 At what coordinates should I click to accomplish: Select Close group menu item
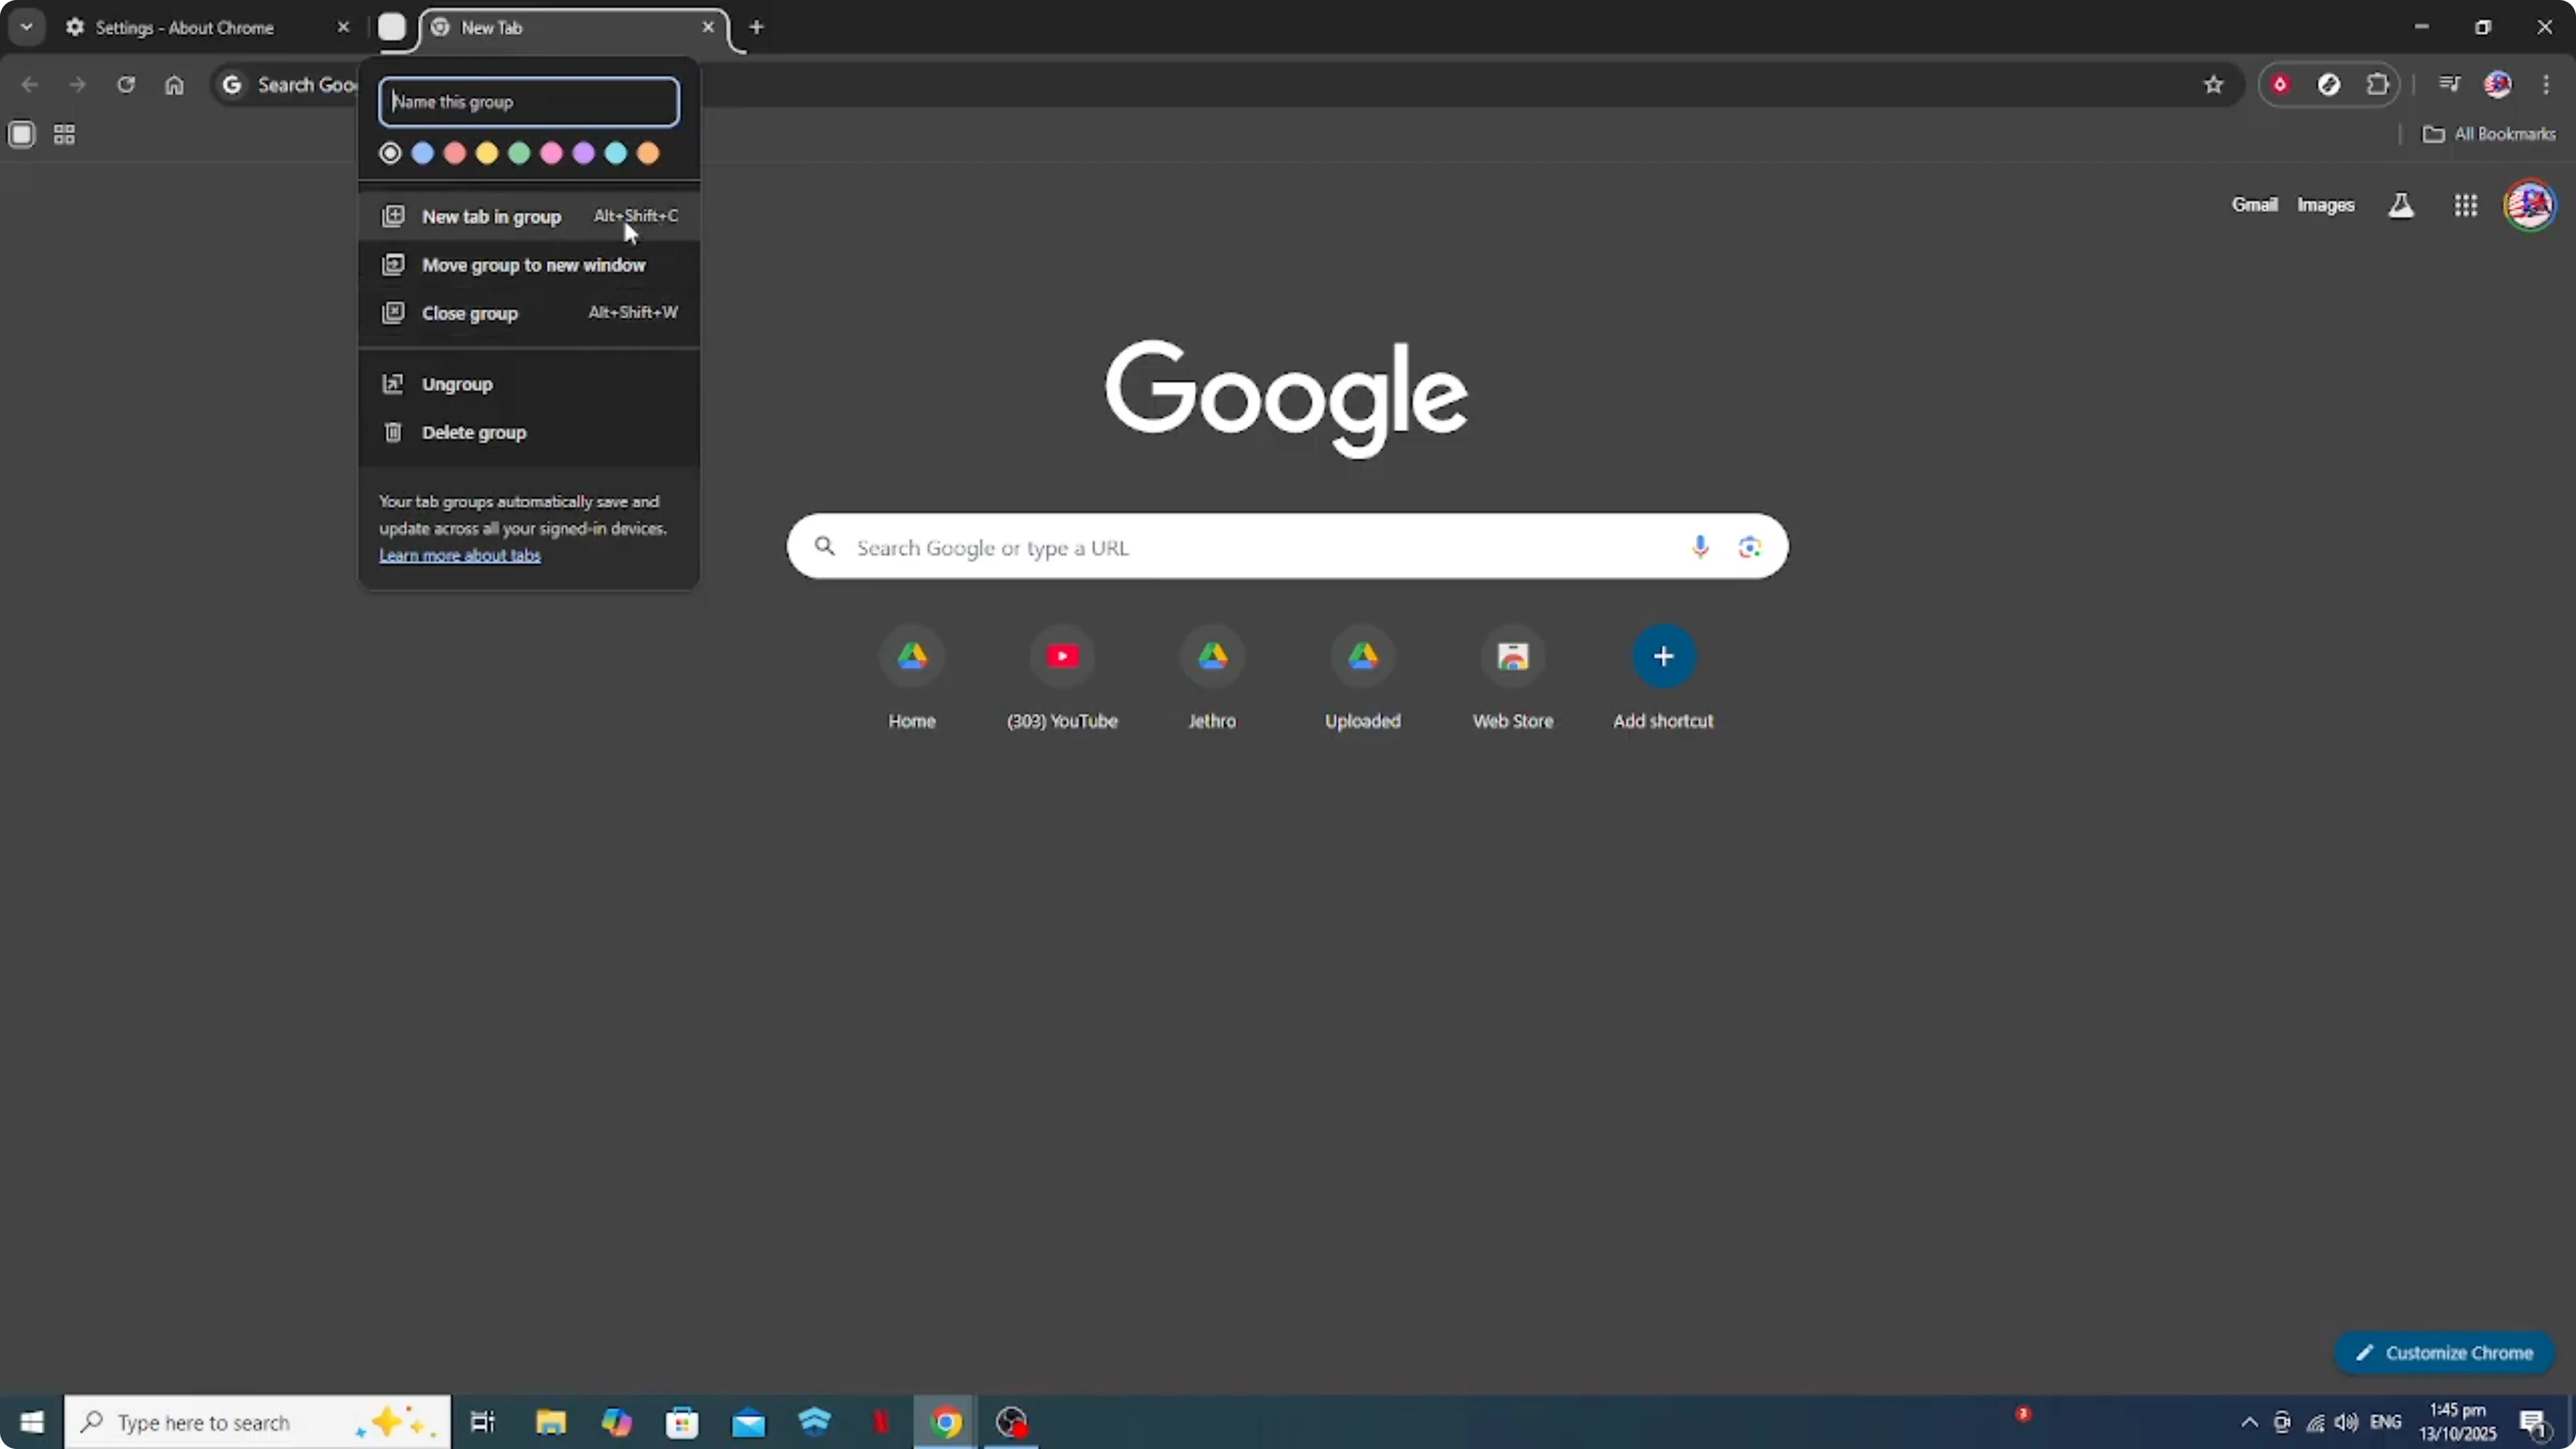pos(529,313)
